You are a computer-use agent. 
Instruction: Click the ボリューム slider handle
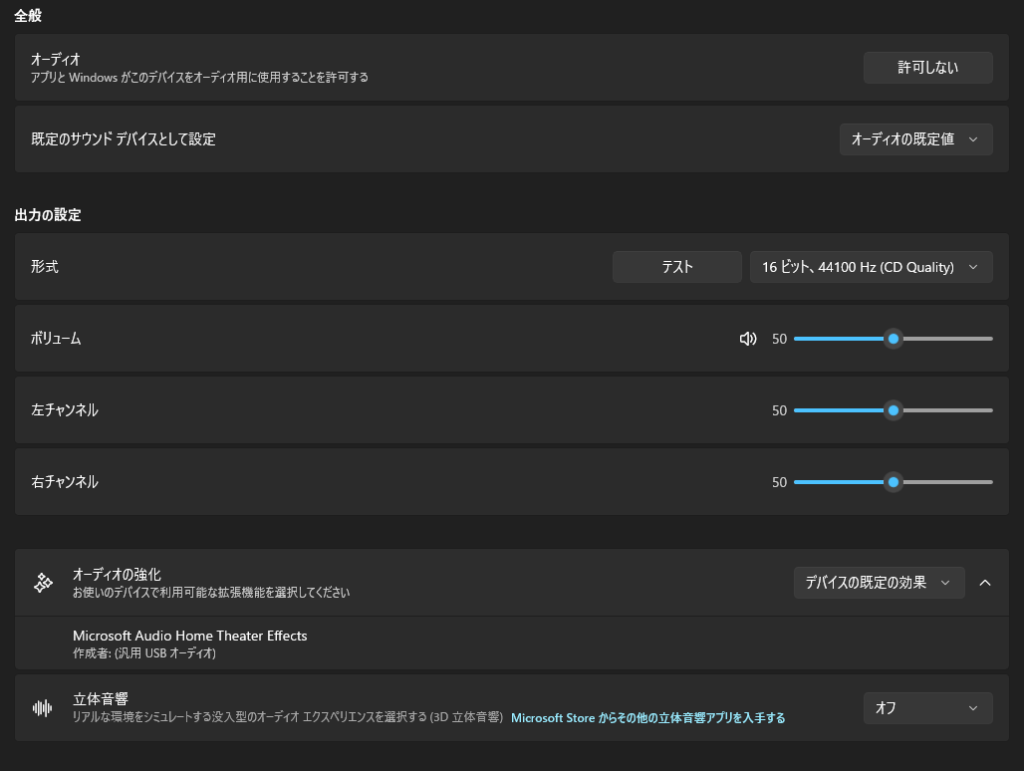click(893, 339)
